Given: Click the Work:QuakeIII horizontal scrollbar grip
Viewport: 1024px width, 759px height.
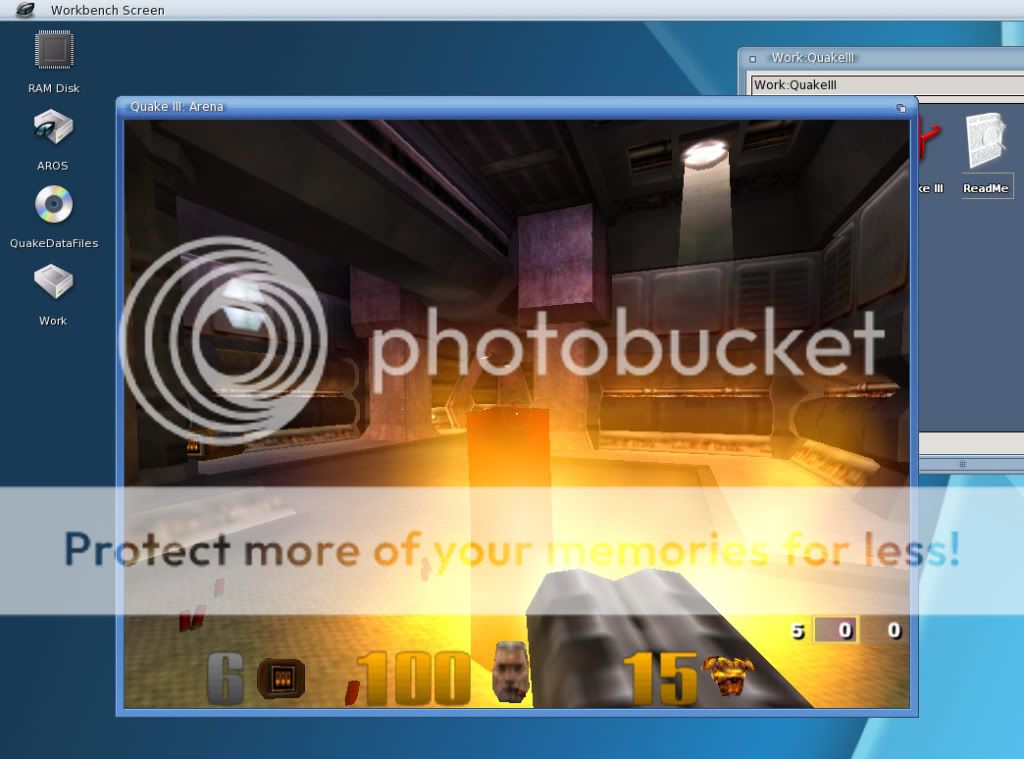Looking at the screenshot, I should [x=962, y=464].
